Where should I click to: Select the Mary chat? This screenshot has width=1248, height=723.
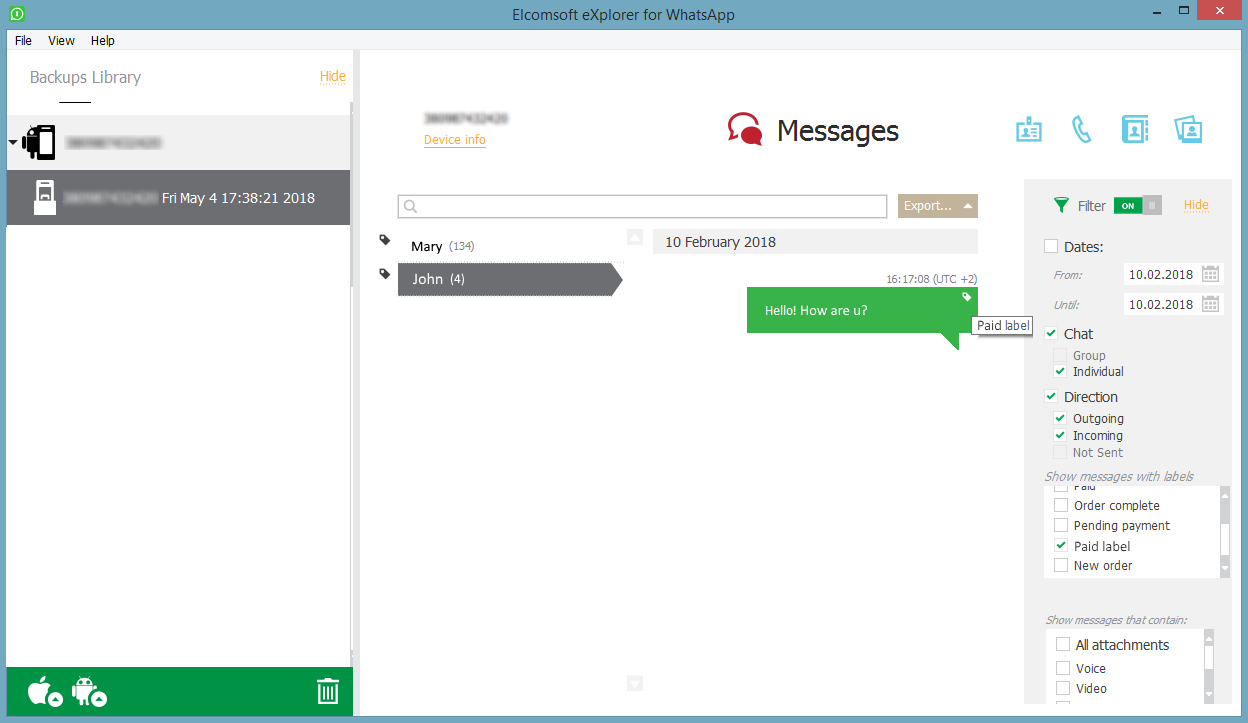click(x=510, y=245)
